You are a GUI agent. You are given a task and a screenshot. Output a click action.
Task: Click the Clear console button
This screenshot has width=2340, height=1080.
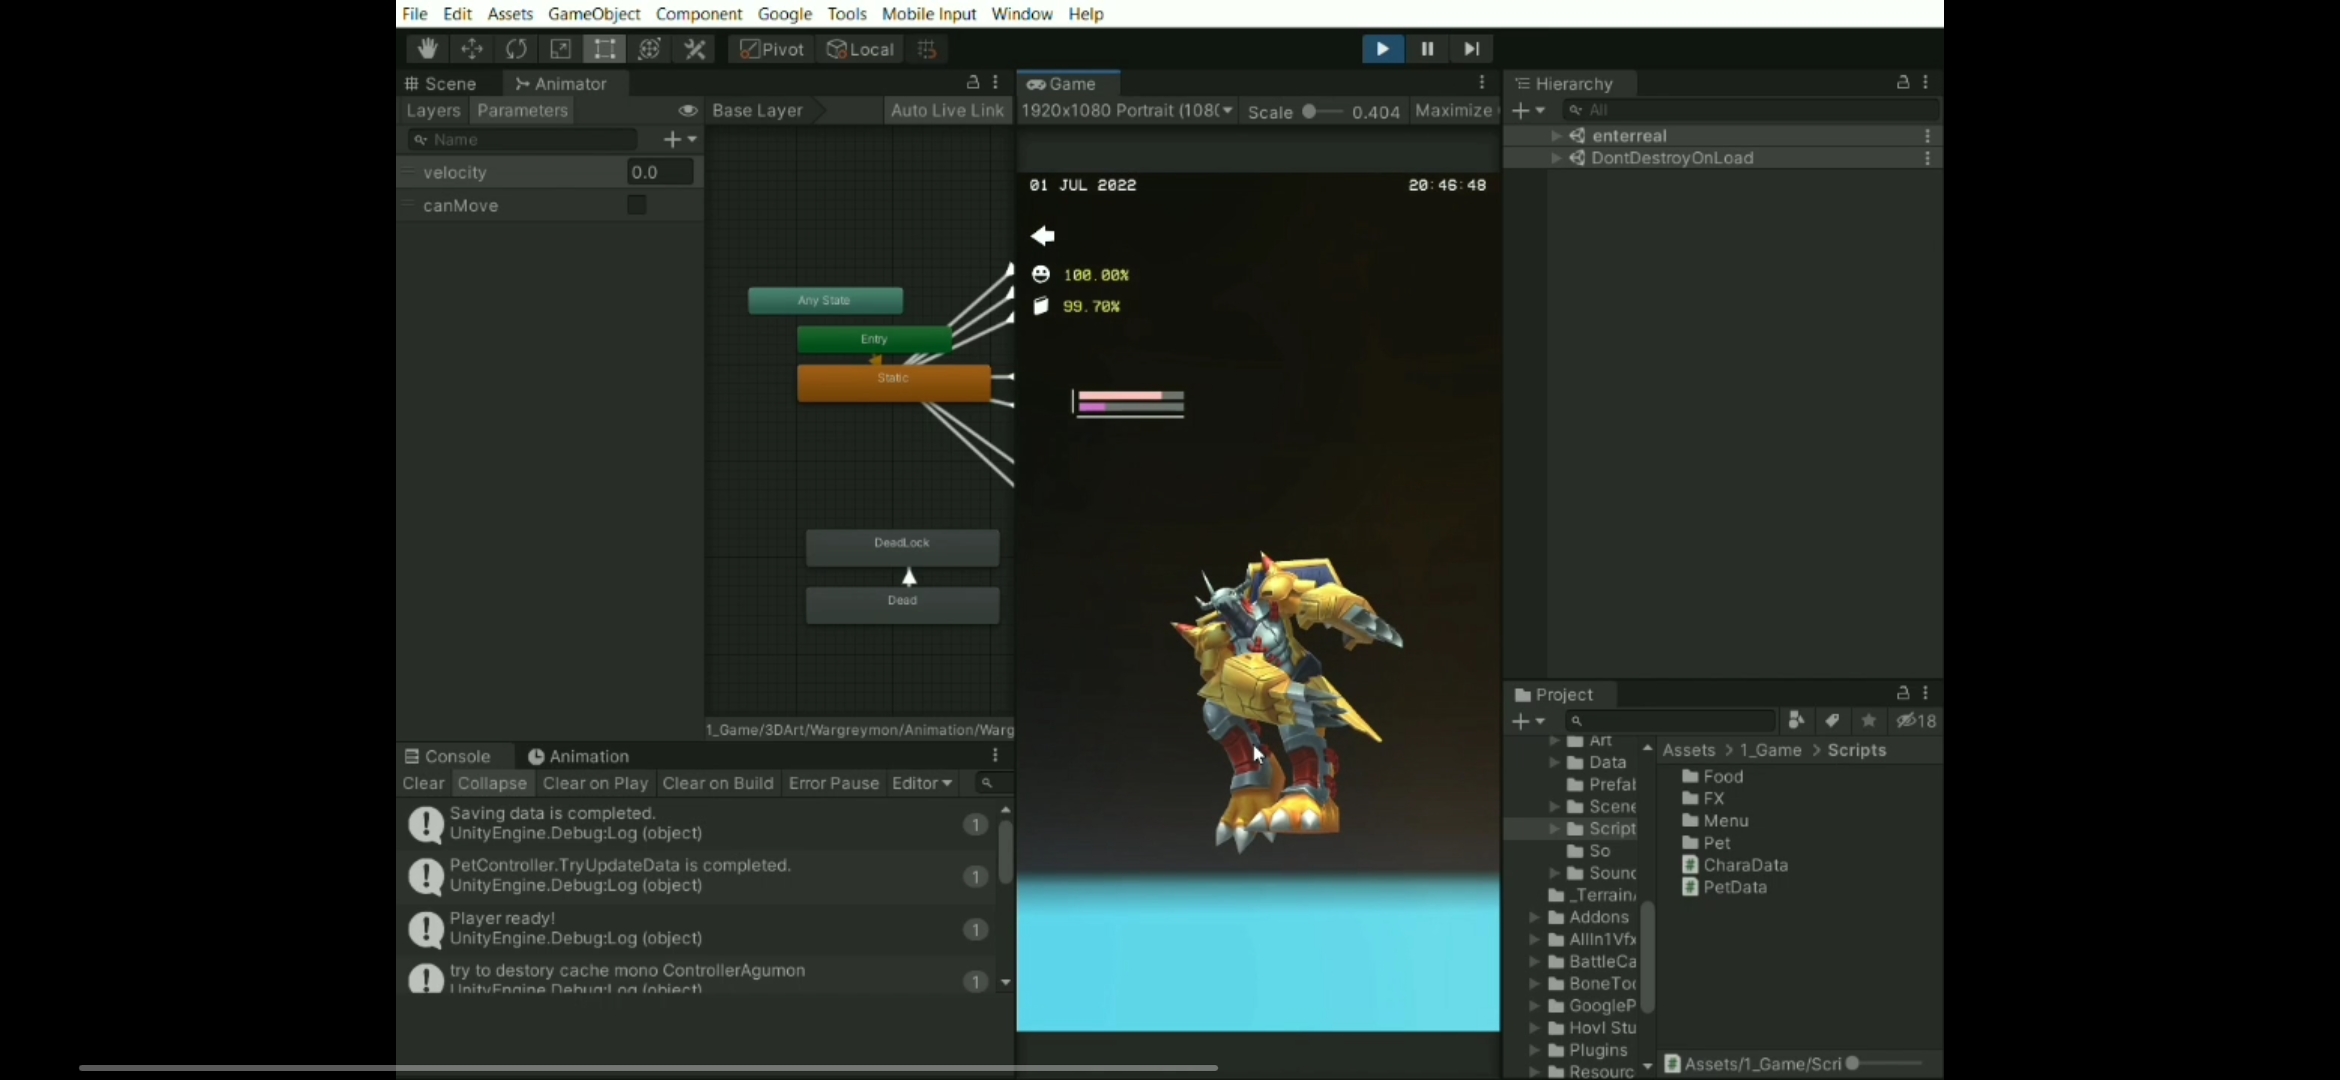[423, 783]
